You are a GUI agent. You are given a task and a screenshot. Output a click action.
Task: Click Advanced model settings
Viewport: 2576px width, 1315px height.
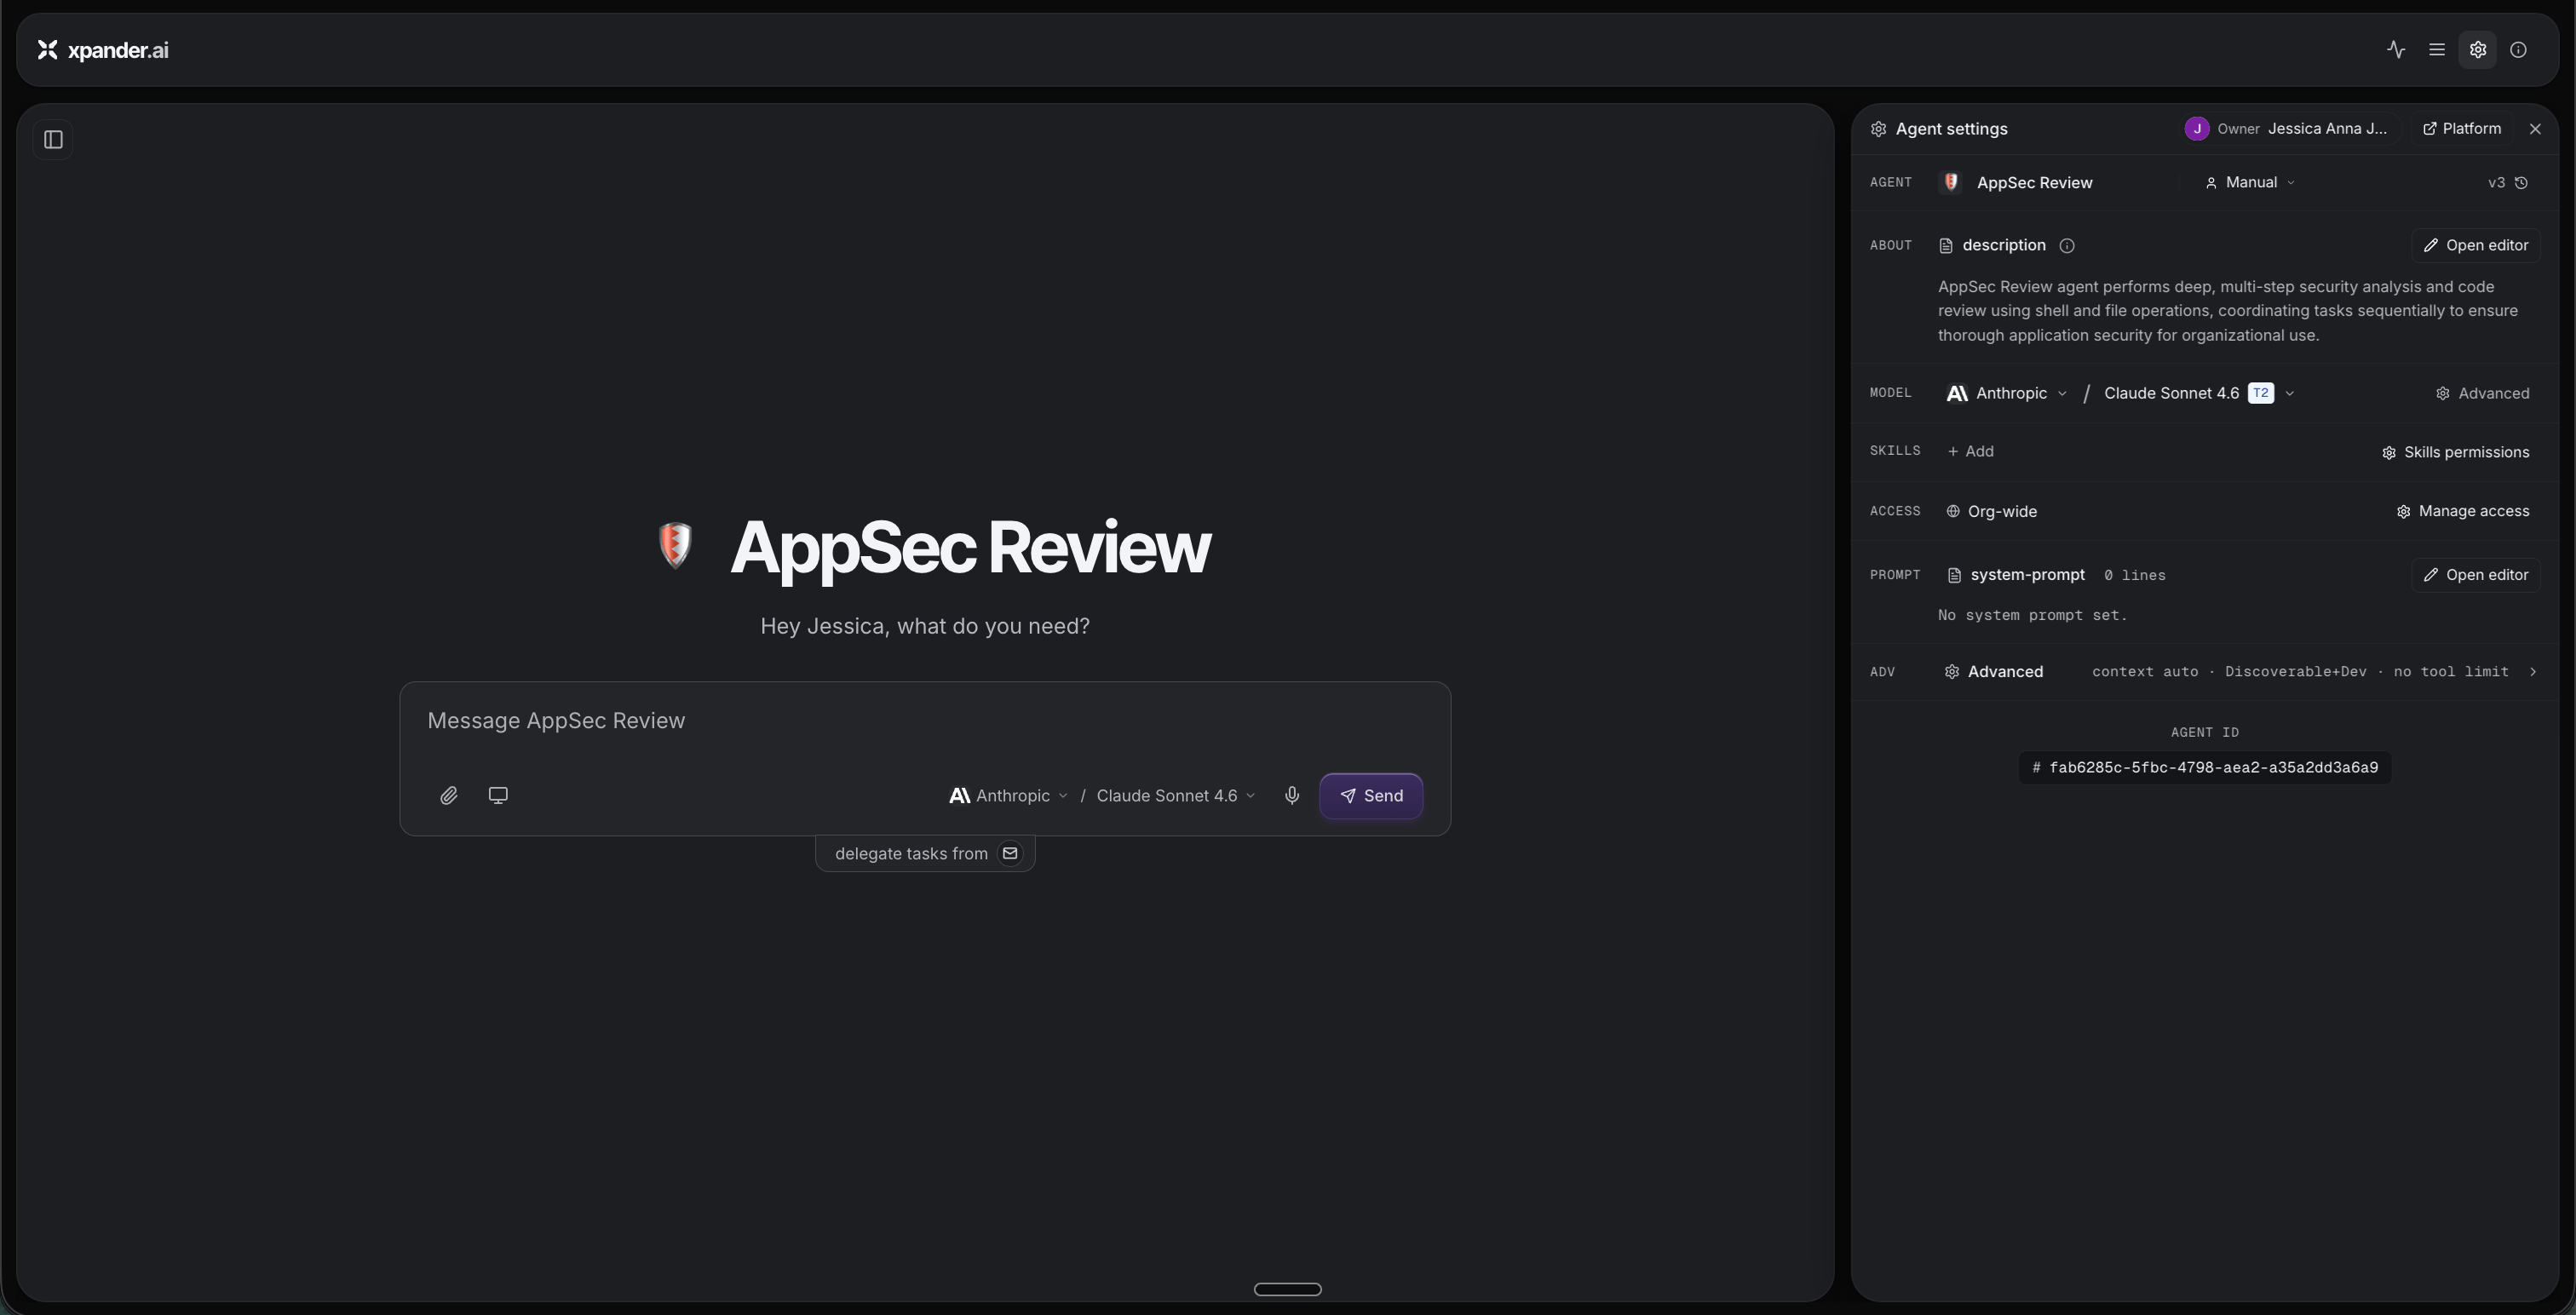(2482, 394)
